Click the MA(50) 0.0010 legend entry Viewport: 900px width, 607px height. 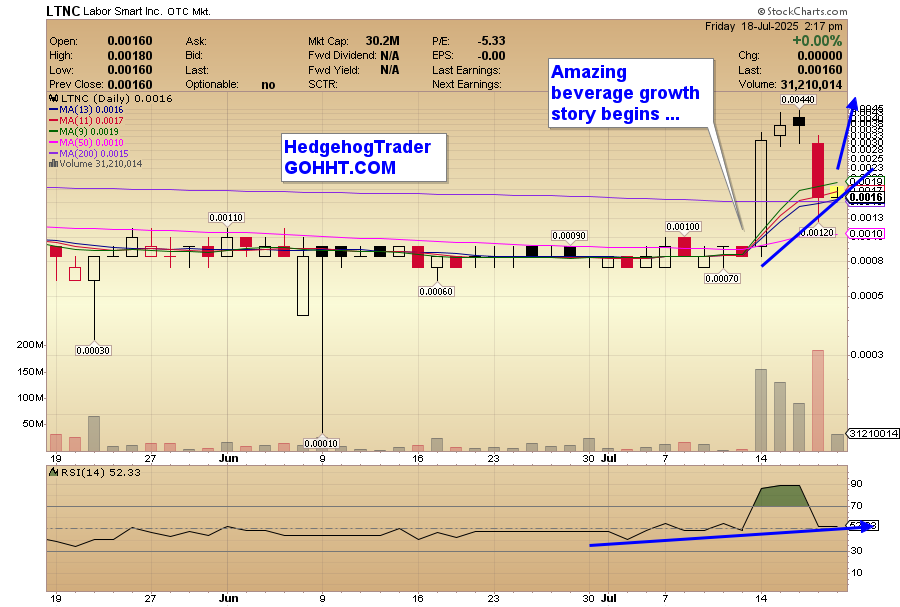click(87, 142)
